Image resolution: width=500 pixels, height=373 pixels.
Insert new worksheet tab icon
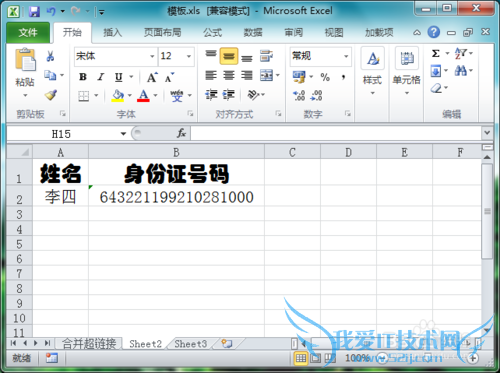click(227, 343)
